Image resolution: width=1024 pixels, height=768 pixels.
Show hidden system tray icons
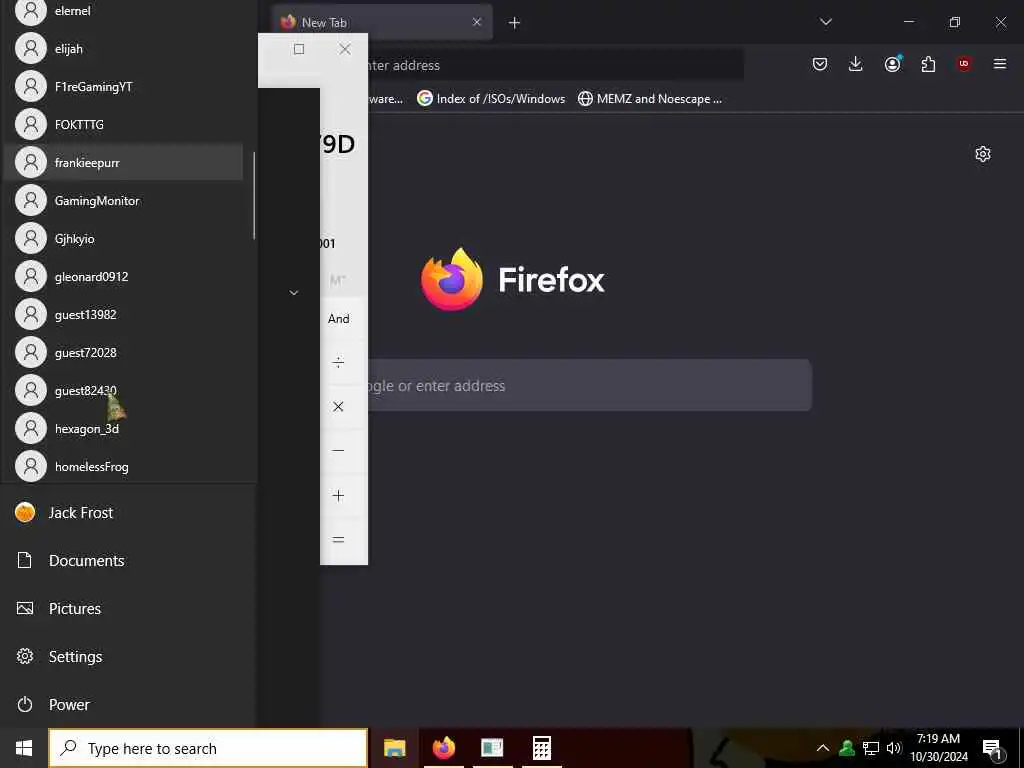tap(823, 748)
